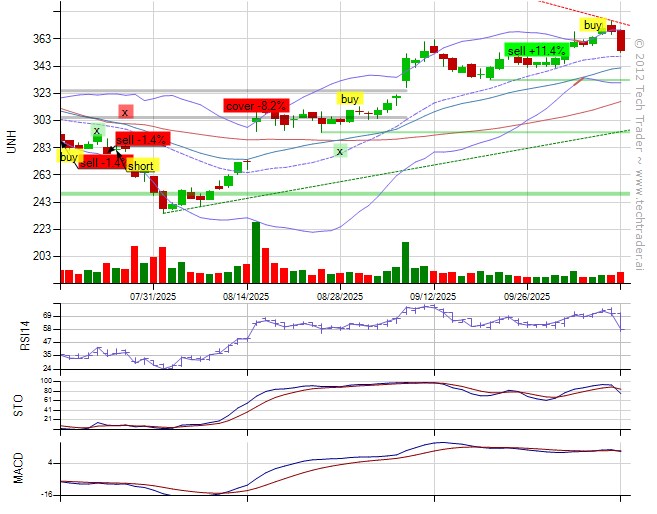Click the green 'x' marker above 'sell -1.4%'

tap(97, 131)
